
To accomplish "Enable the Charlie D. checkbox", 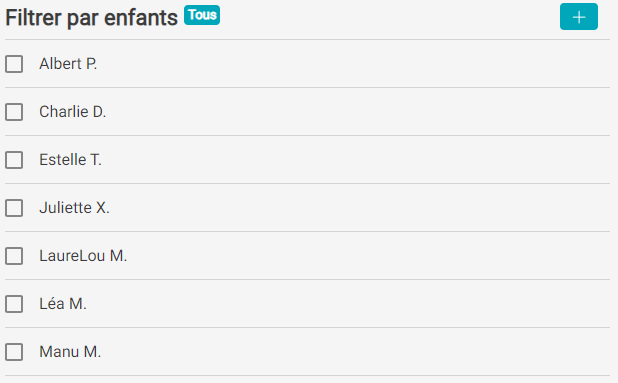I will pyautogui.click(x=14, y=112).
